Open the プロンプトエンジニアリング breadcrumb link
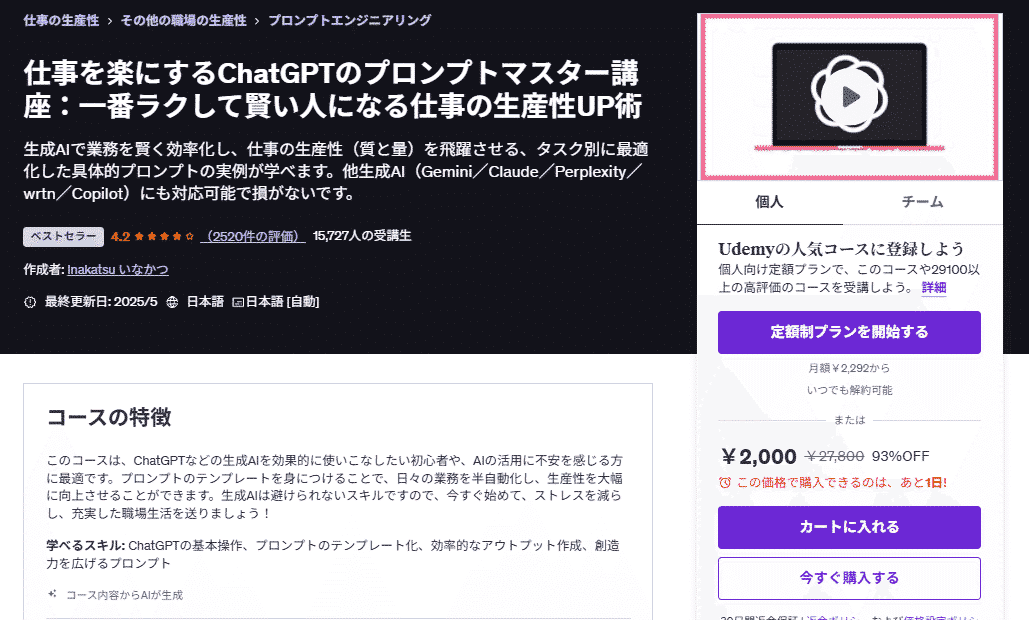Image resolution: width=1029 pixels, height=620 pixels. click(x=351, y=18)
